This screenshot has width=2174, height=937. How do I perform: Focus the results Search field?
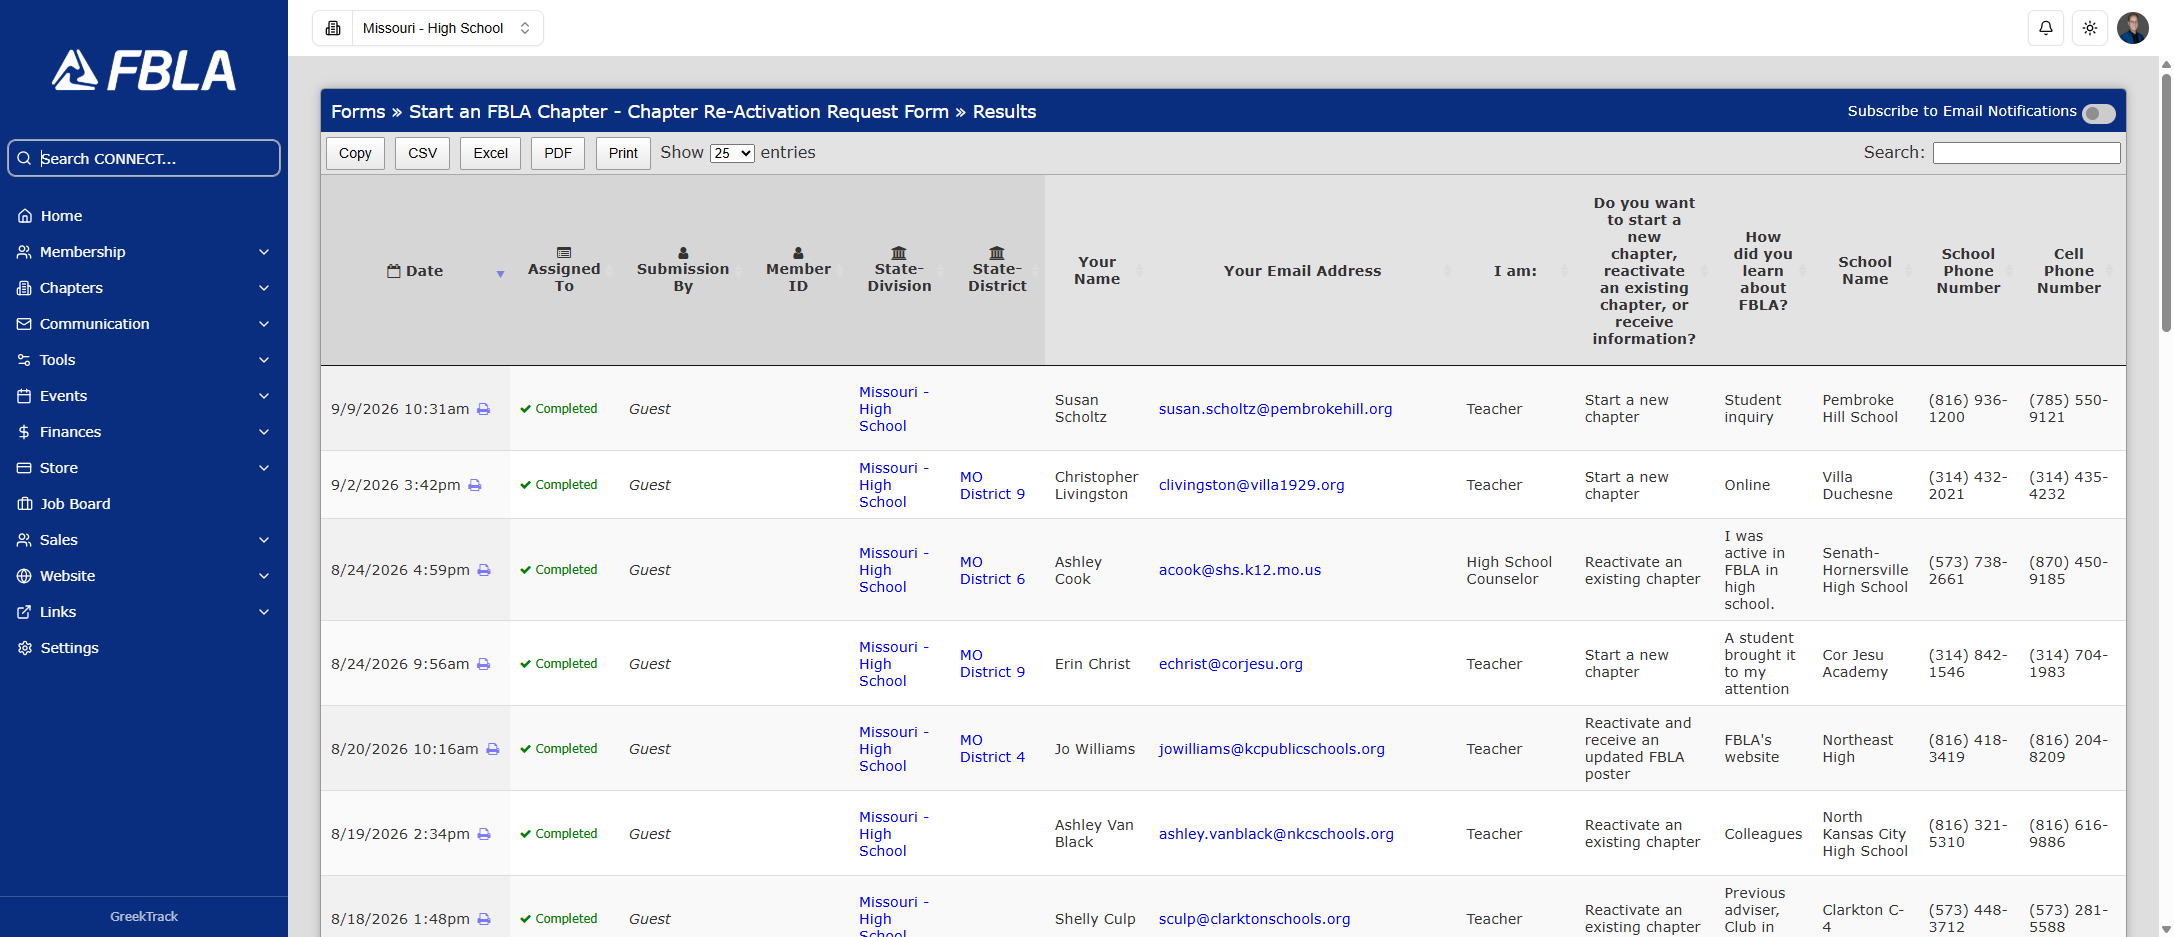click(2026, 152)
